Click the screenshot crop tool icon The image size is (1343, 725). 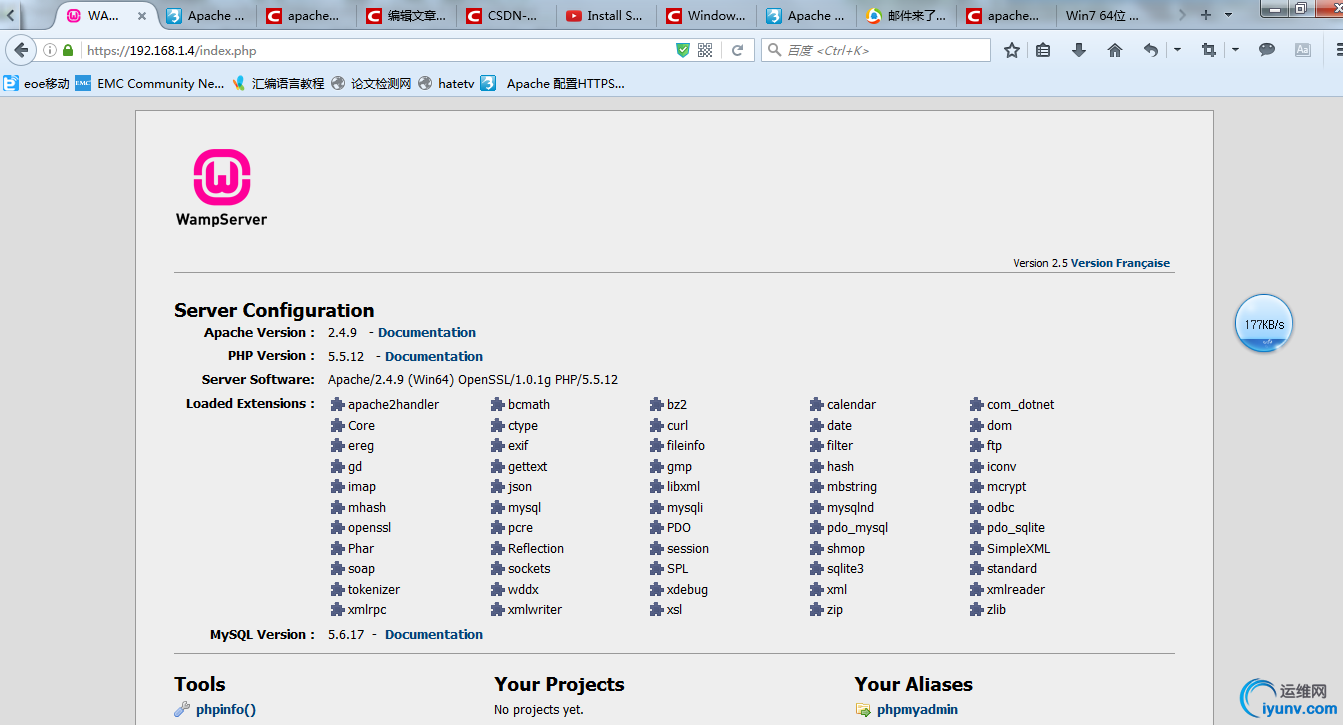tap(1209, 50)
